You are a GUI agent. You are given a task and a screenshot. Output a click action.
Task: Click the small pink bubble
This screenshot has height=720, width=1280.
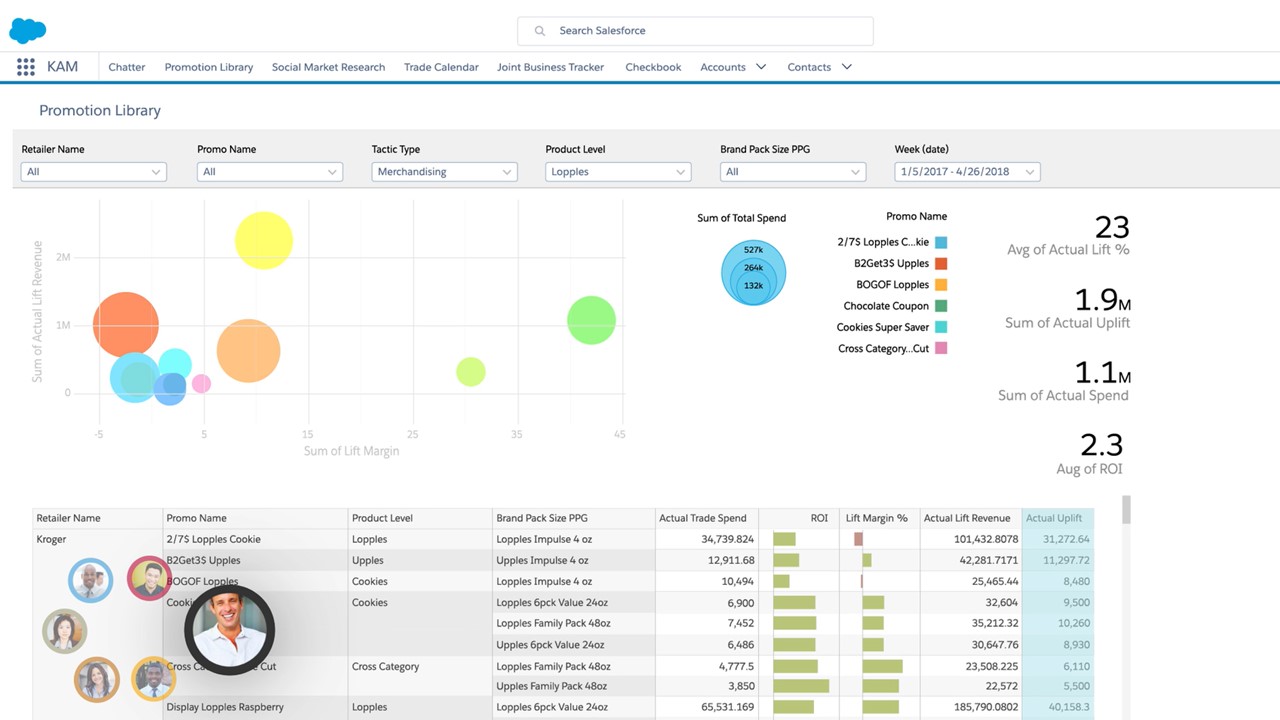[202, 383]
